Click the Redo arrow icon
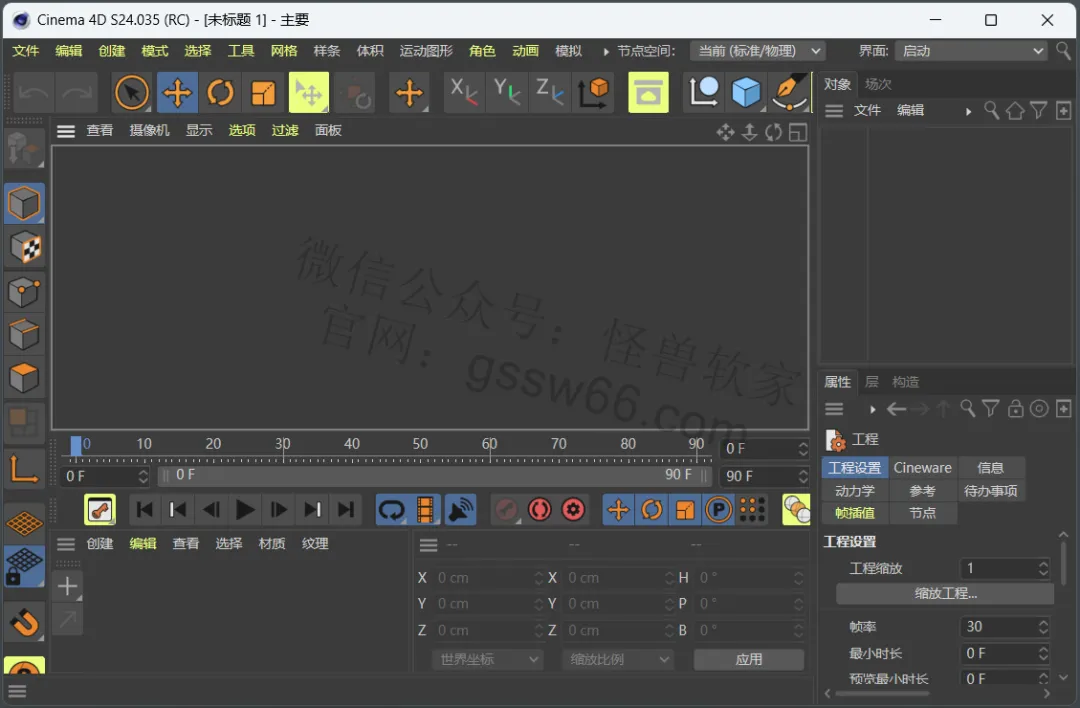This screenshot has height=708, width=1080. coord(76,92)
